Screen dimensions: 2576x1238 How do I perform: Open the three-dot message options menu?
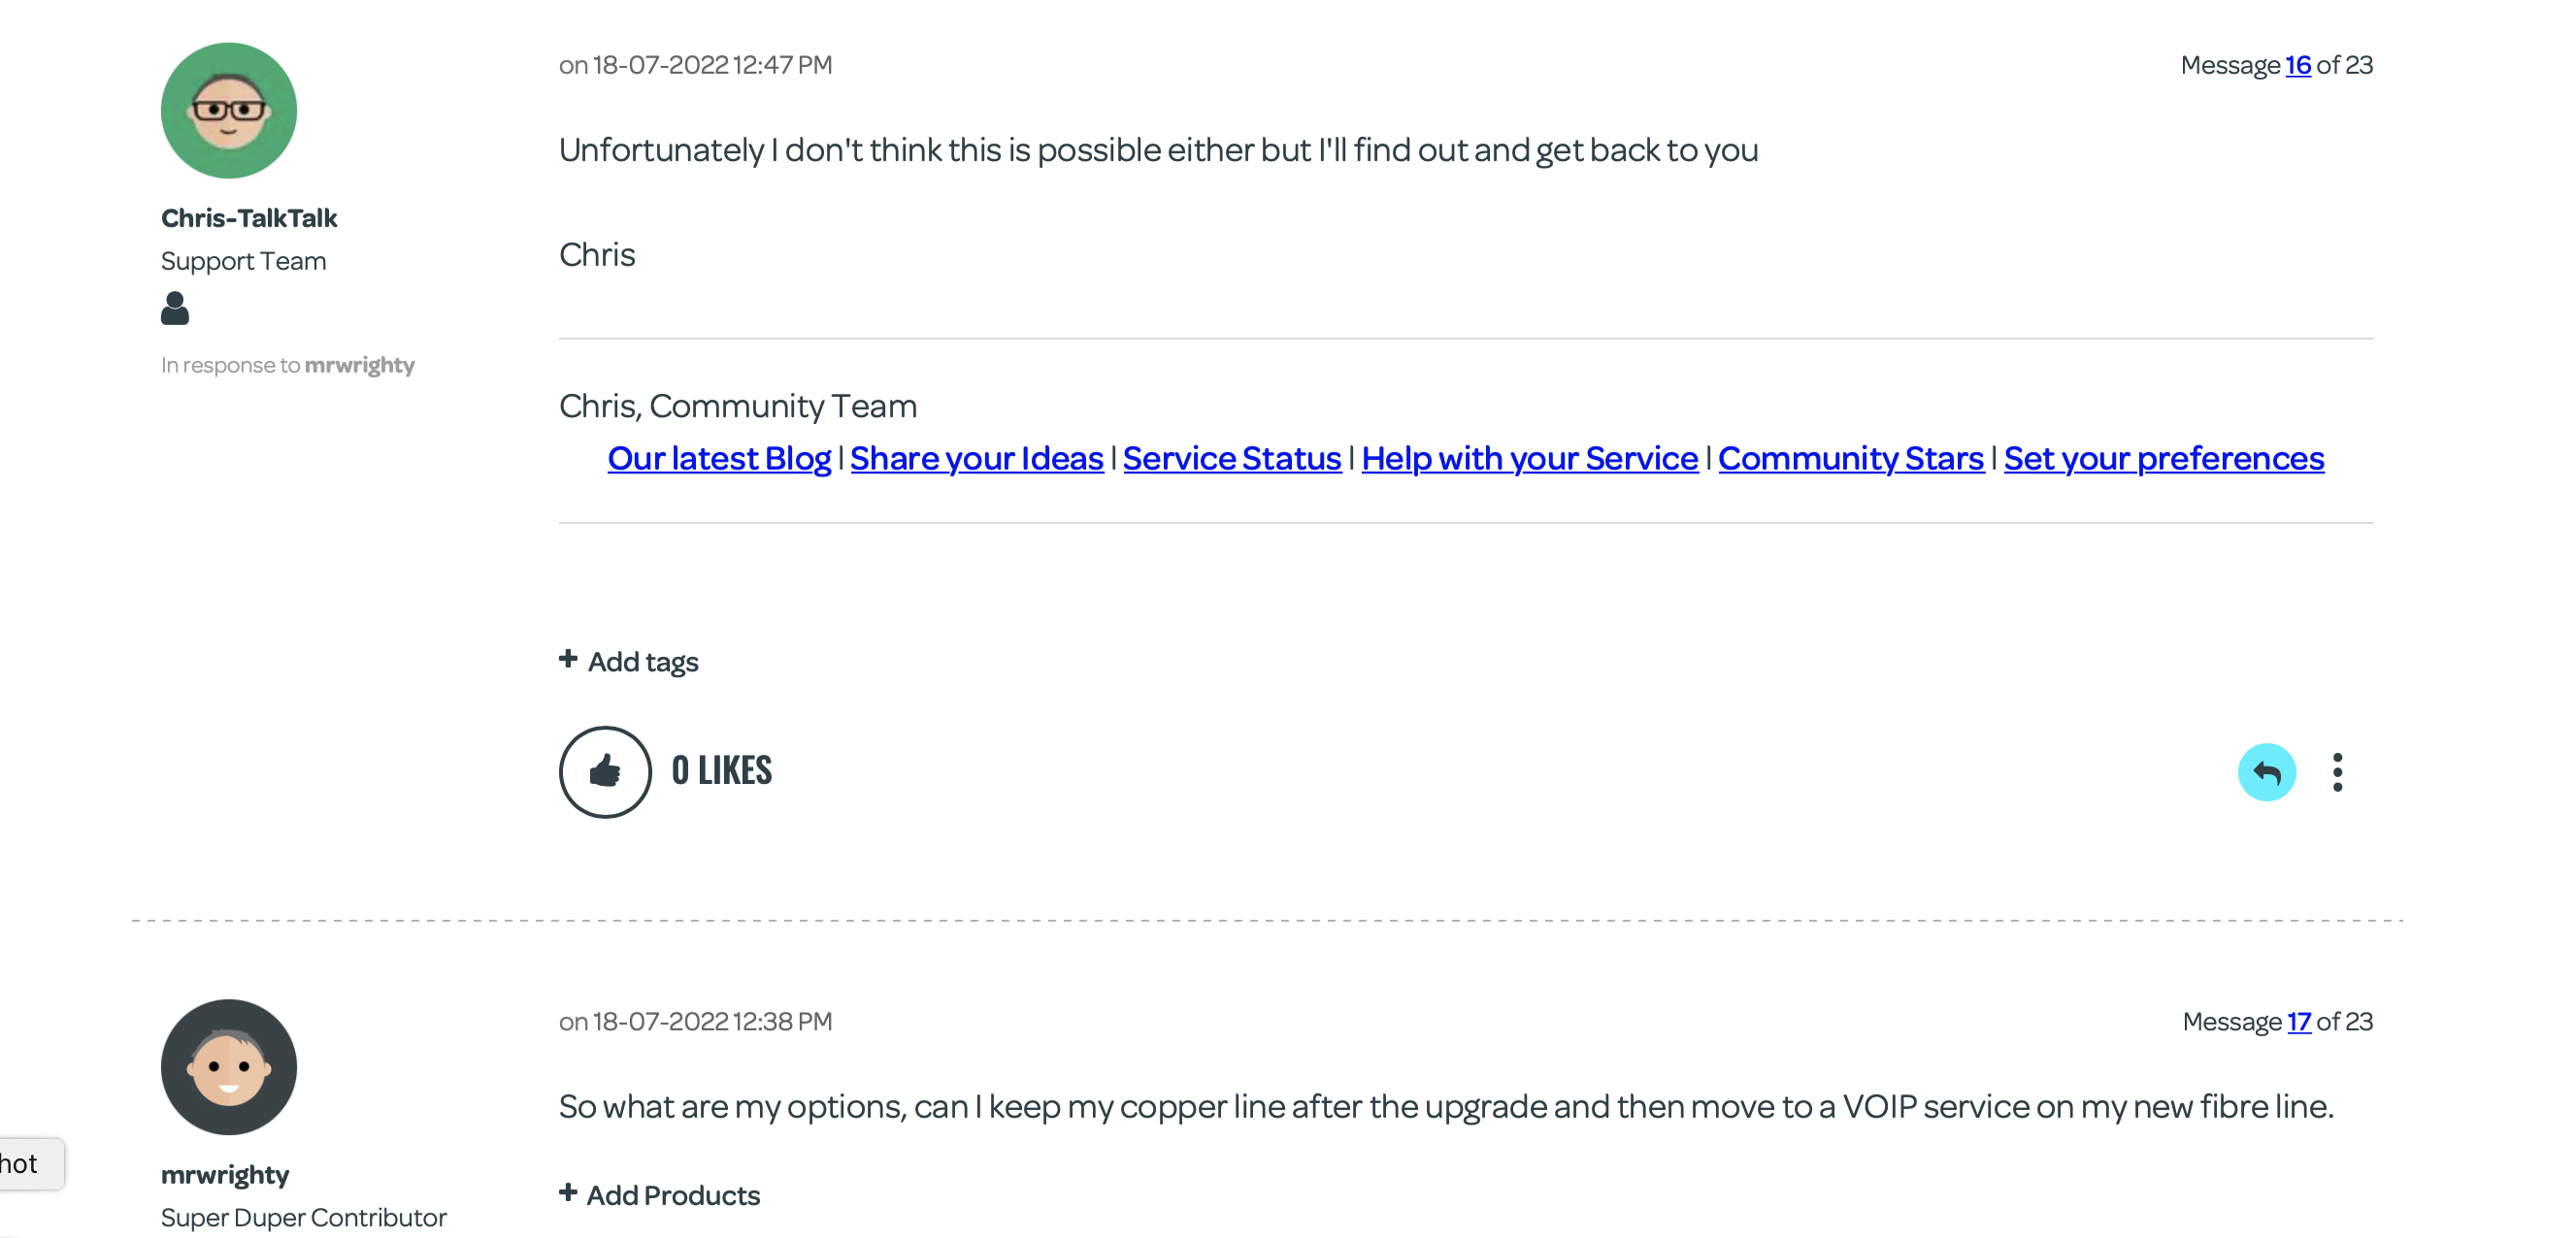pyautogui.click(x=2337, y=772)
